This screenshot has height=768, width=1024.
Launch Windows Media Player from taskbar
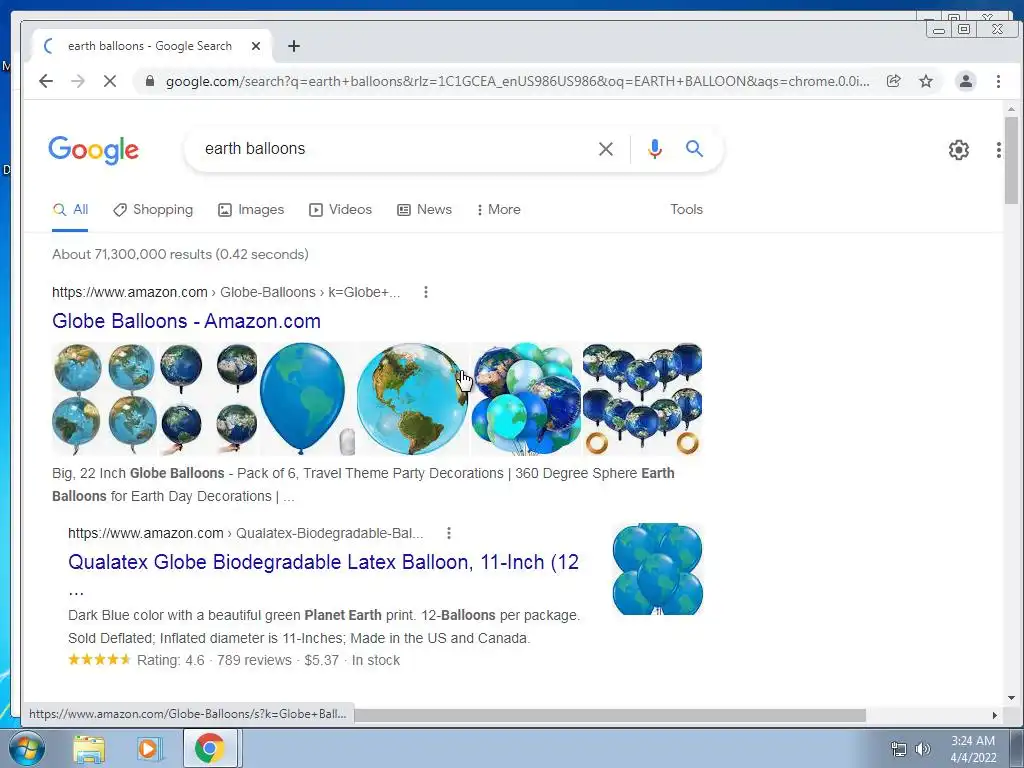[148, 749]
